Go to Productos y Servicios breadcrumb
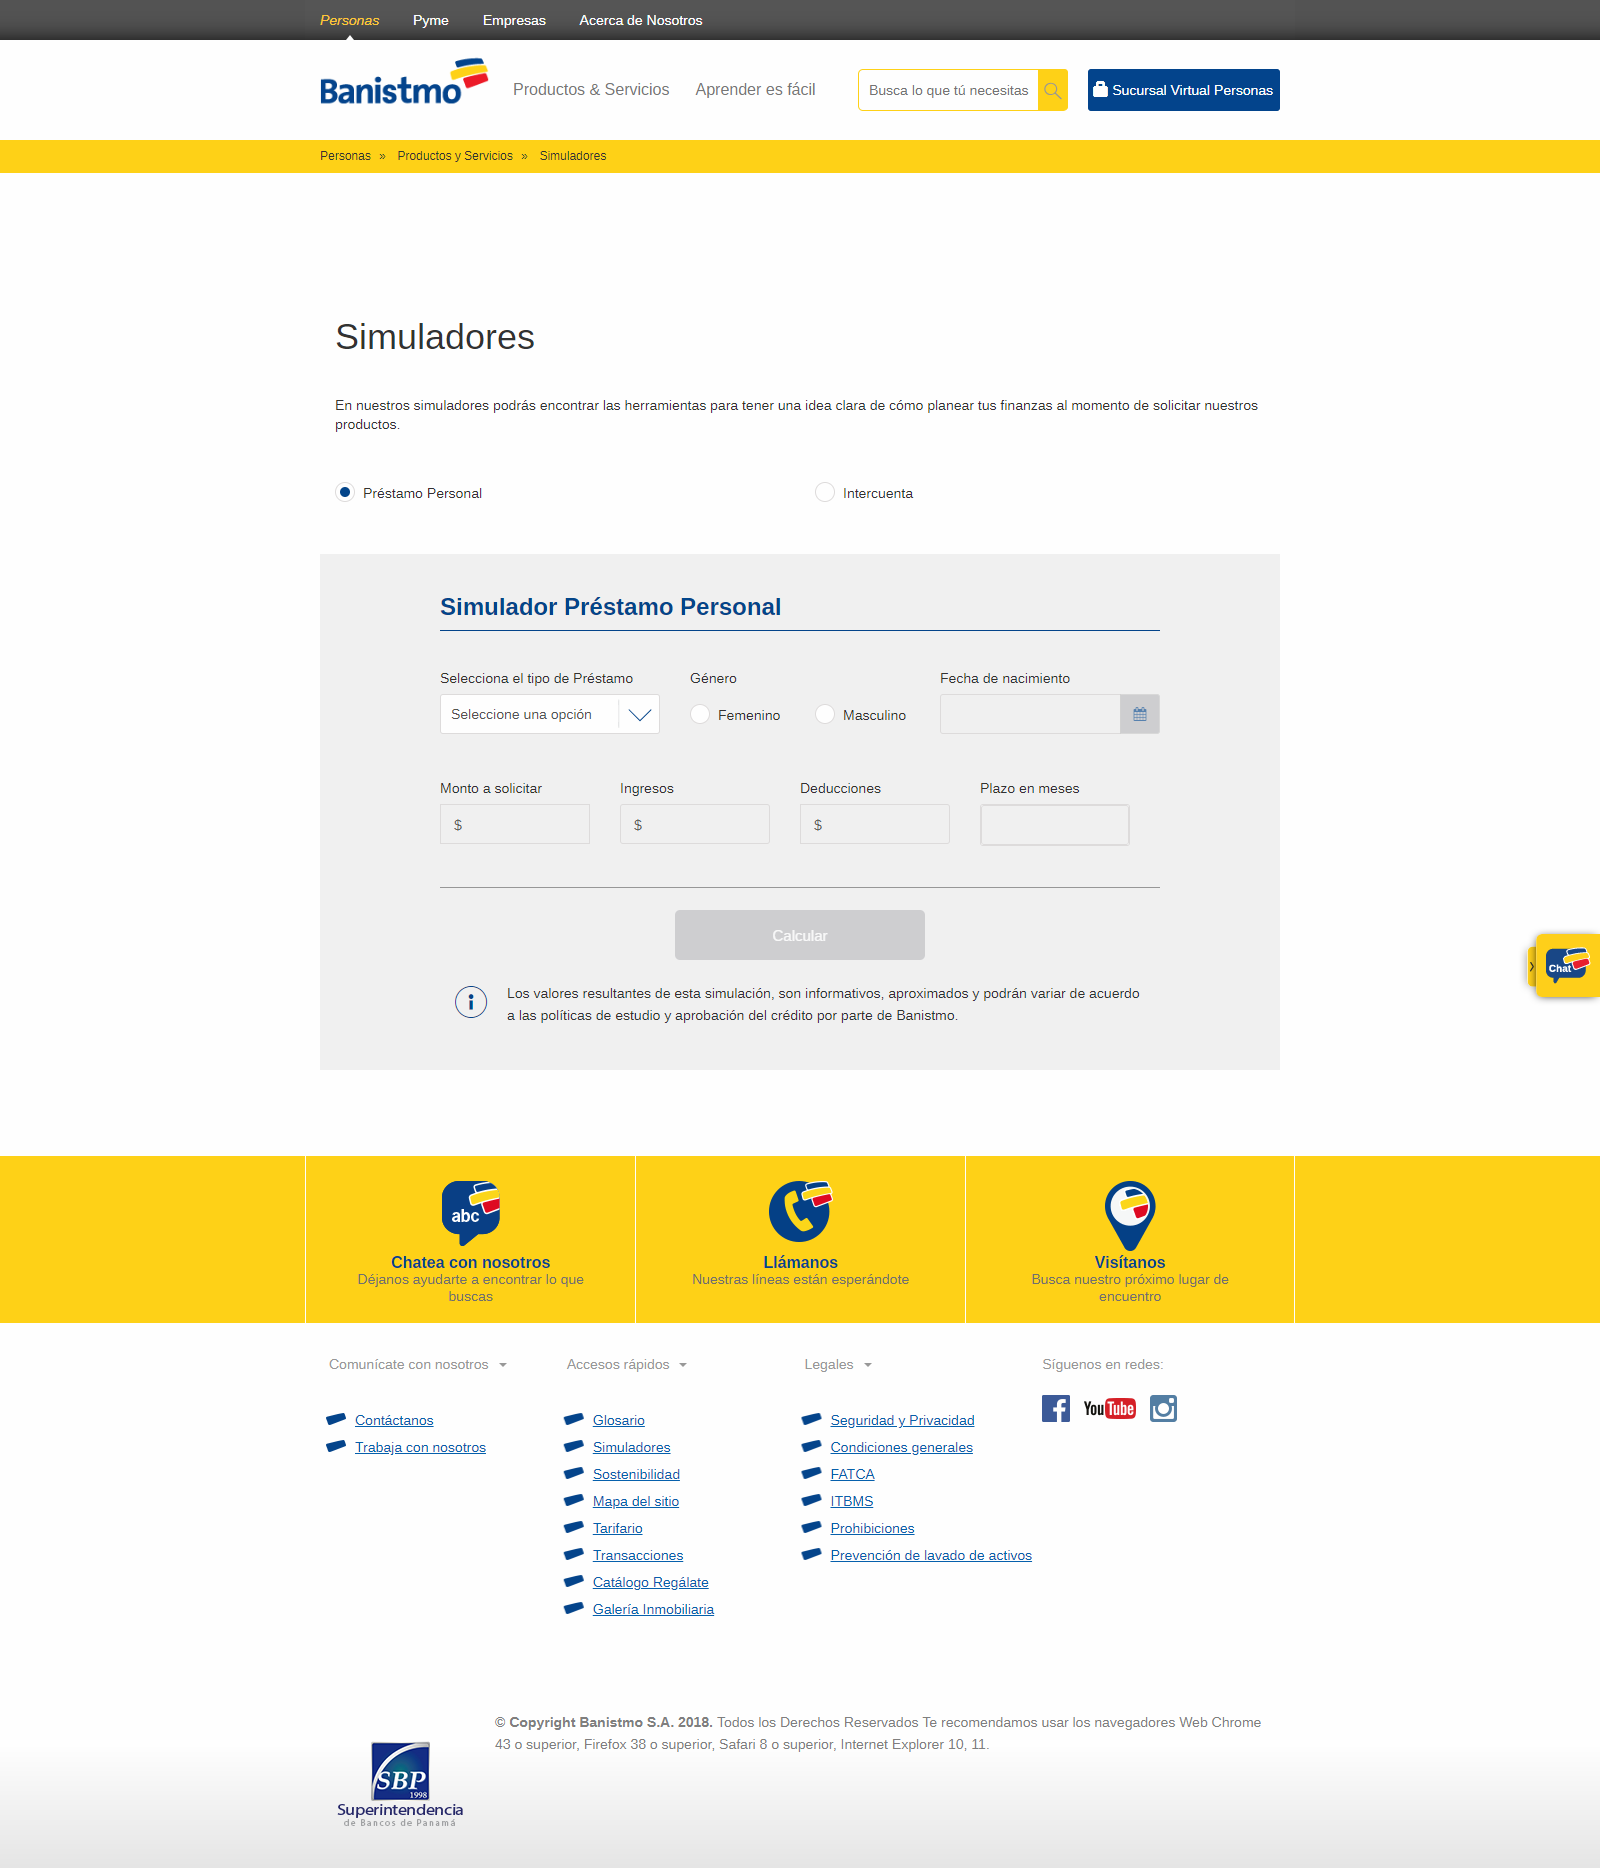The width and height of the screenshot is (1600, 1868). click(x=455, y=156)
